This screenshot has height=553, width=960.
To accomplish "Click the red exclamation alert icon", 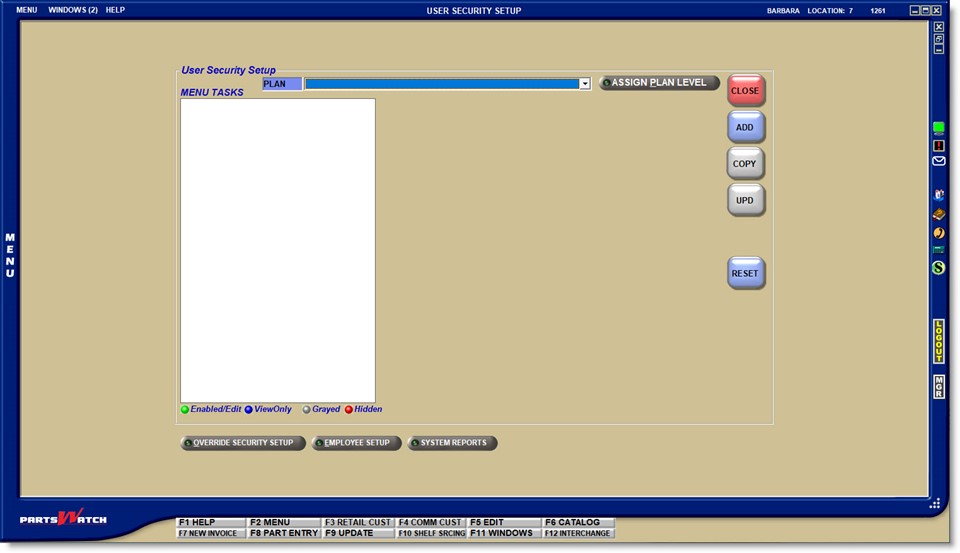I will click(x=938, y=145).
